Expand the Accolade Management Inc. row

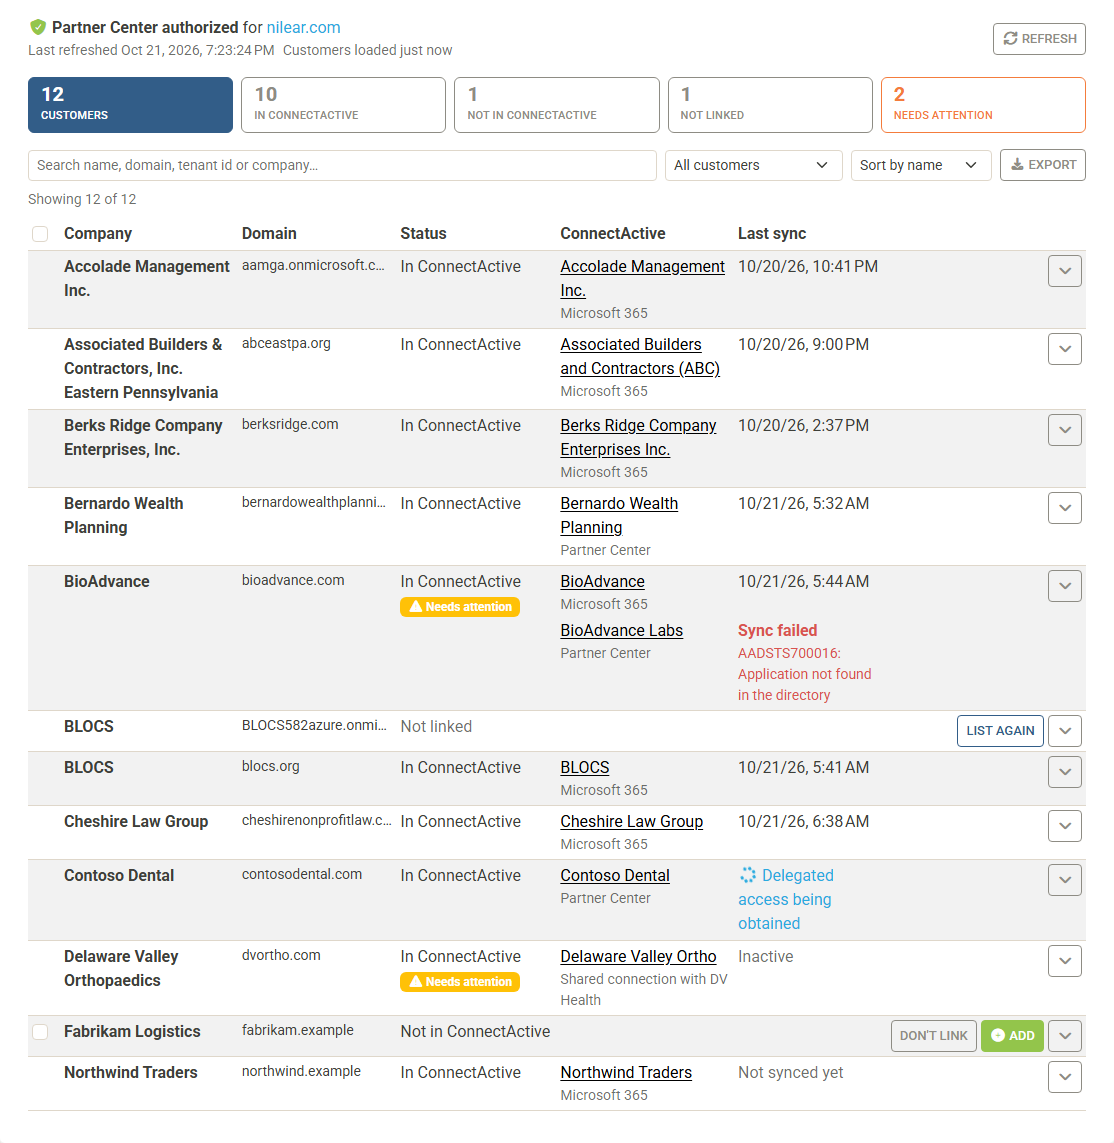coord(1064,271)
